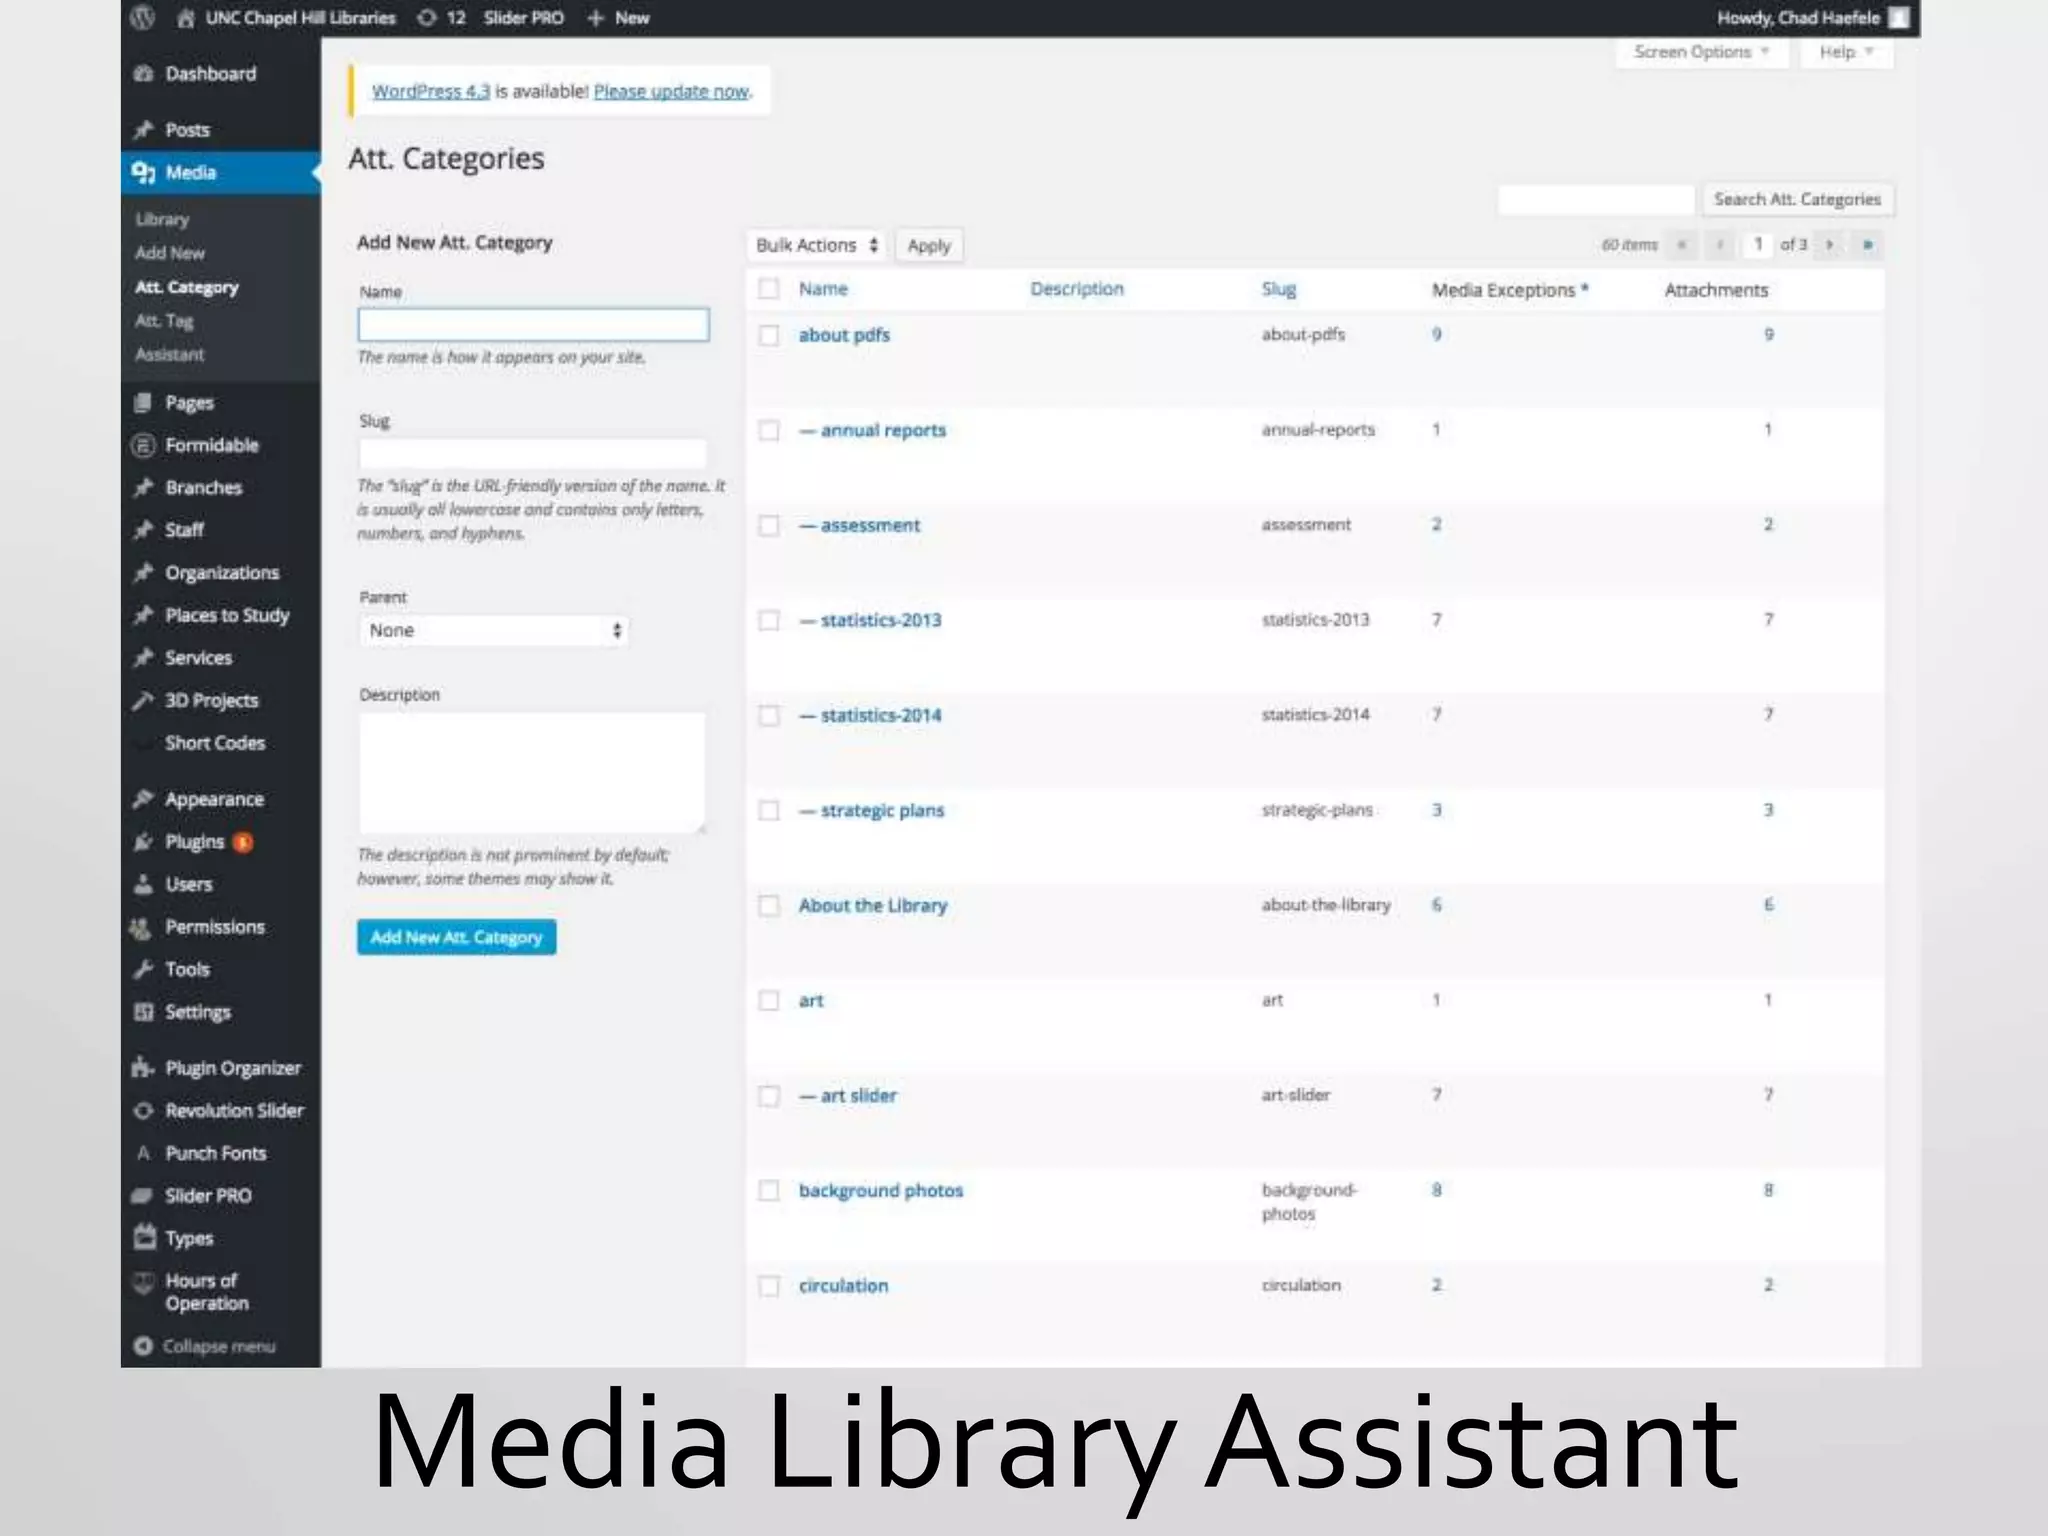The width and height of the screenshot is (2048, 1536).
Task: Click the WordPress logo icon
Action: tap(143, 17)
